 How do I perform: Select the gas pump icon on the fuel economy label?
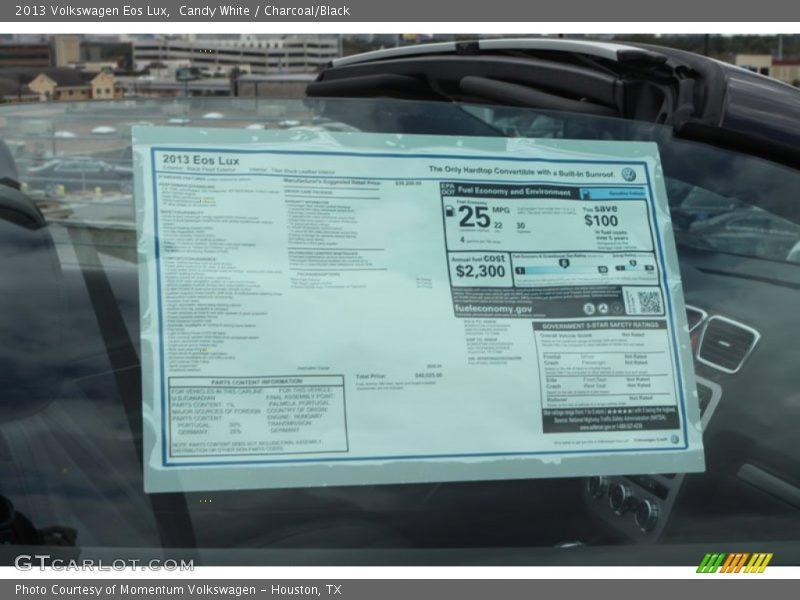450,211
